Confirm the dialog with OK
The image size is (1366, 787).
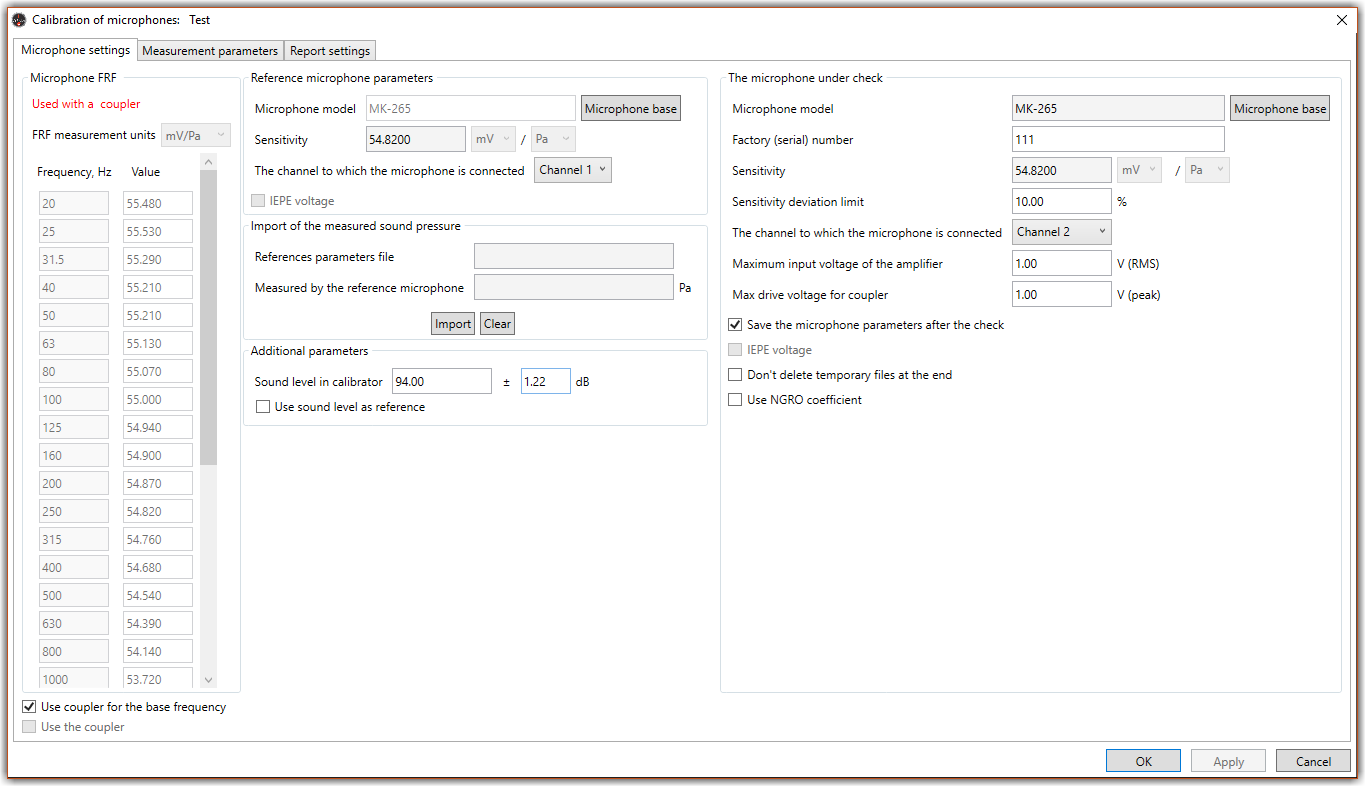(1143, 761)
